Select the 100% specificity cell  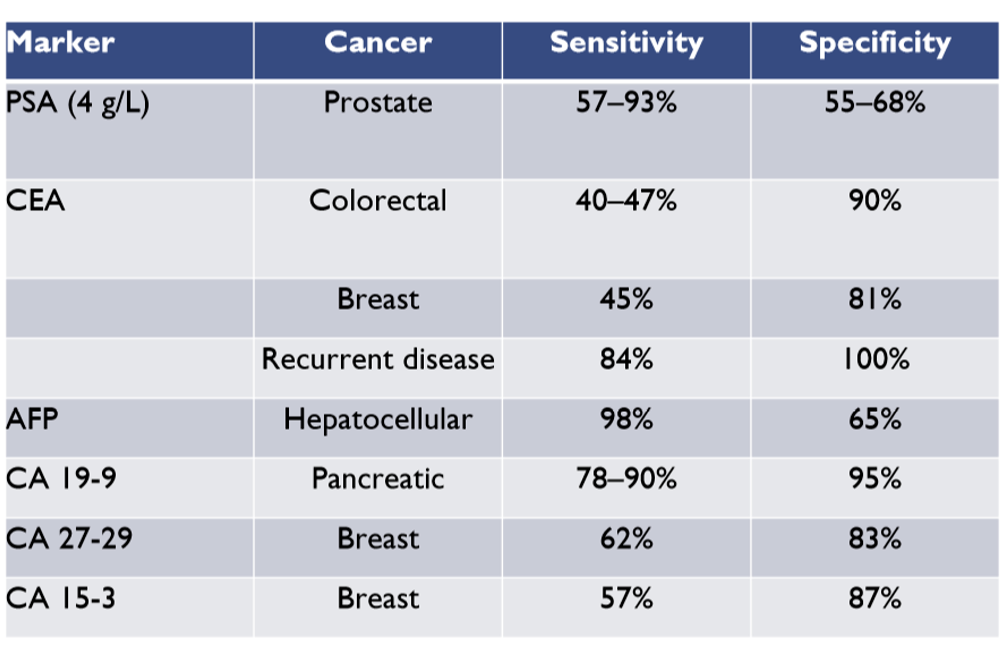coord(875,359)
